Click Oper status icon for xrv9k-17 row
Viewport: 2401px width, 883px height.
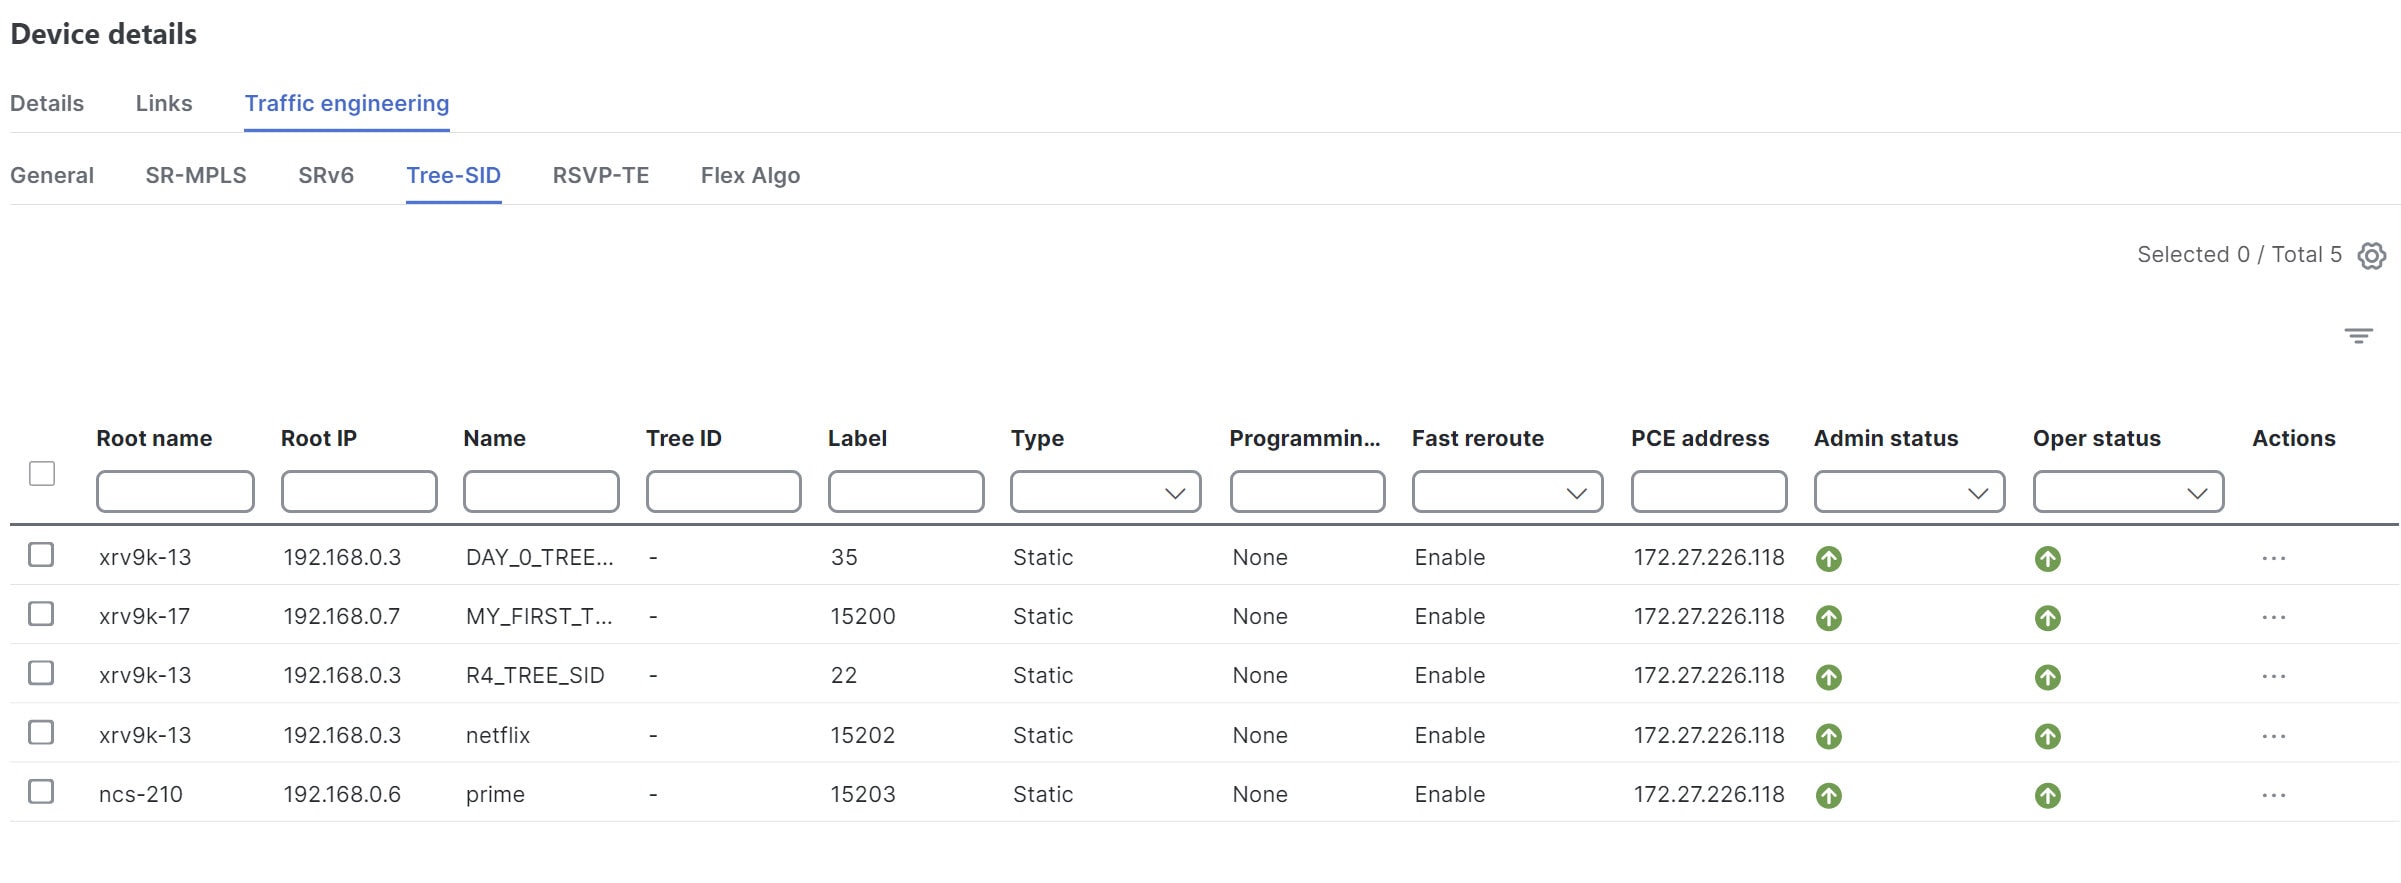[2047, 618]
